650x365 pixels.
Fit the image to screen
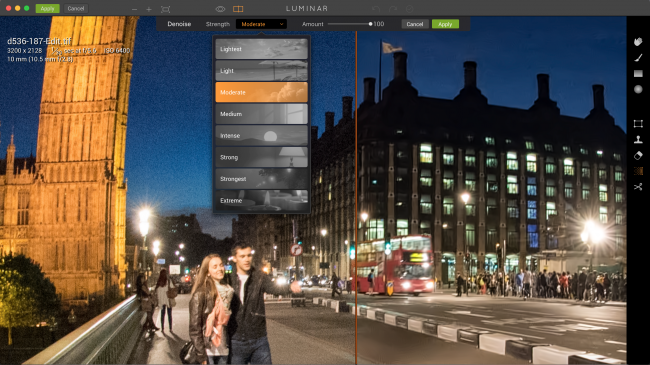[x=165, y=9]
